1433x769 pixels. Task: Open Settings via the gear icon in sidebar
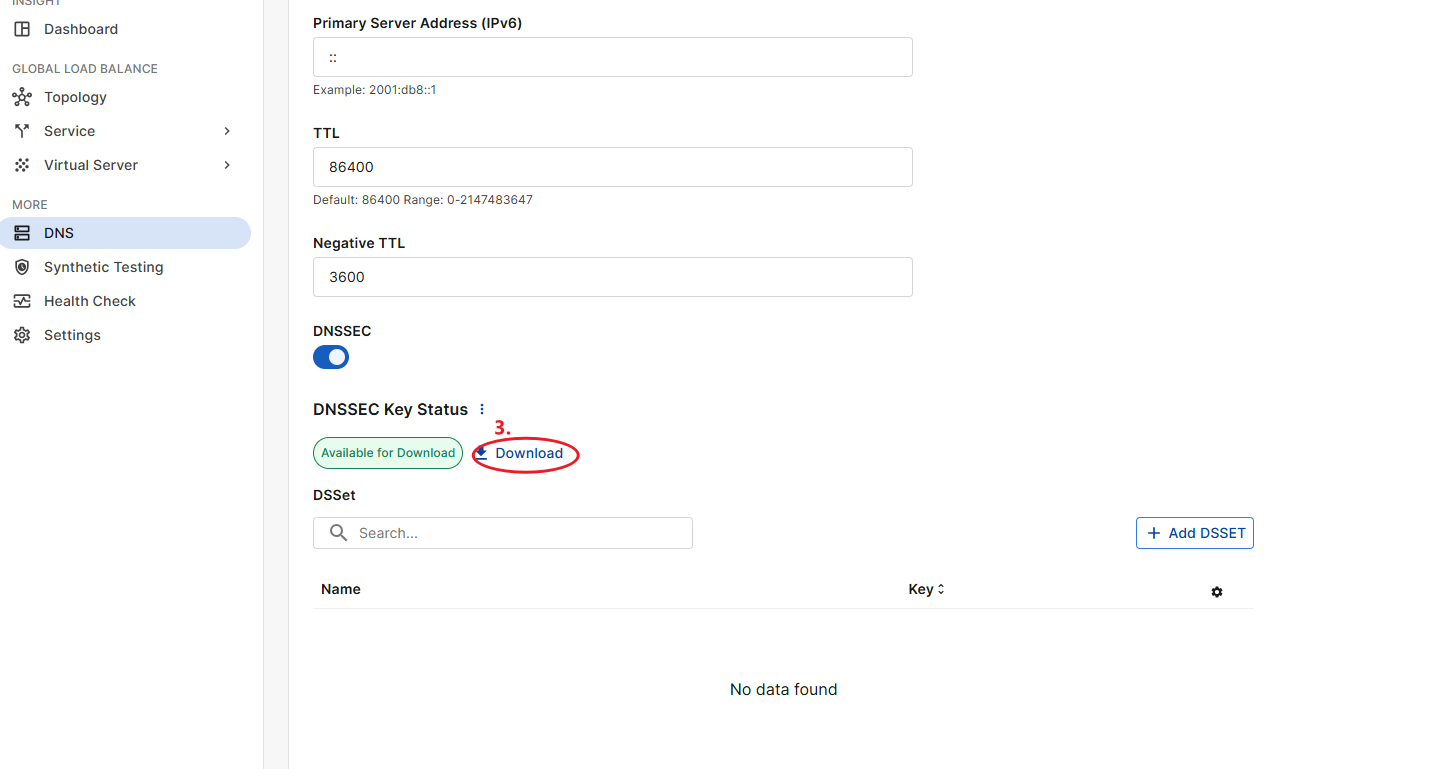[x=22, y=335]
